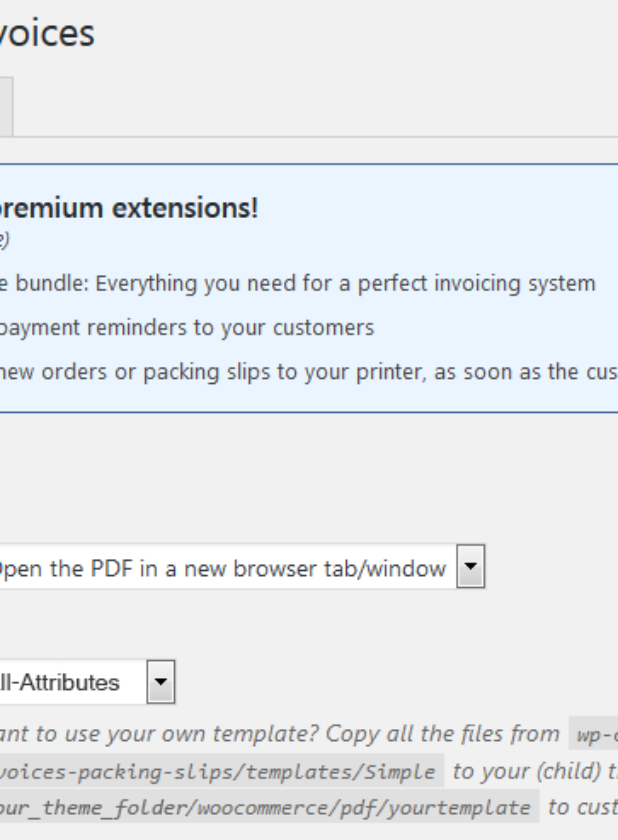The width and height of the screenshot is (618, 840).
Task: Click the 'voices' page title
Action: [x=47, y=33]
